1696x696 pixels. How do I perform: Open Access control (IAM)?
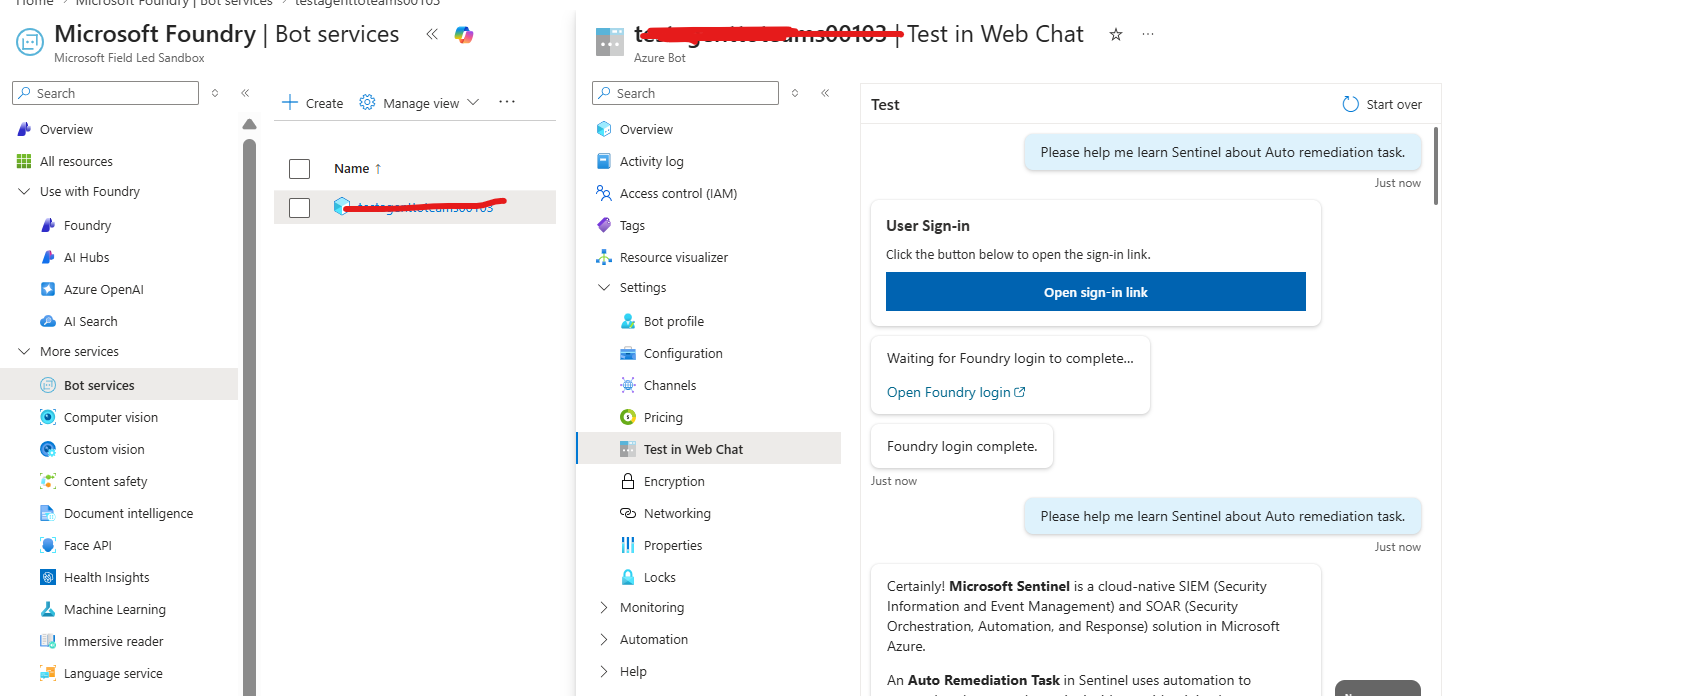tap(678, 193)
